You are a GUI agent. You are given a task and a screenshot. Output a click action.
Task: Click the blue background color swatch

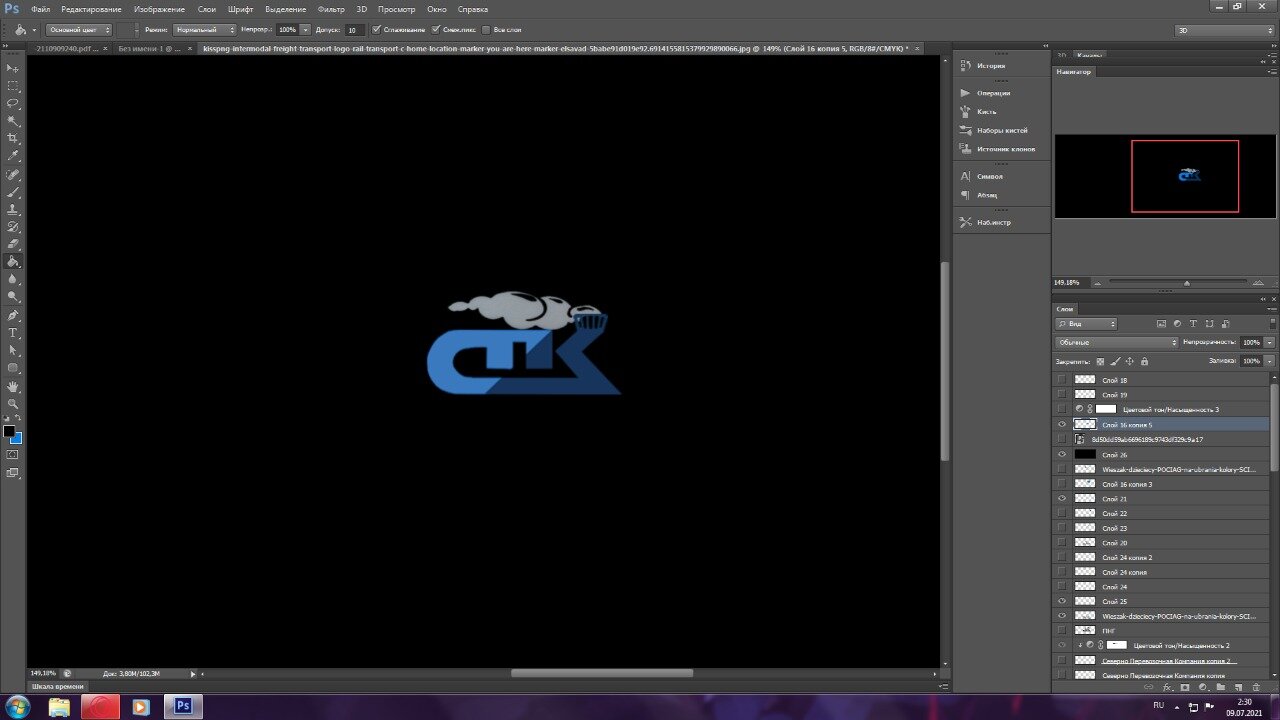coord(17,438)
